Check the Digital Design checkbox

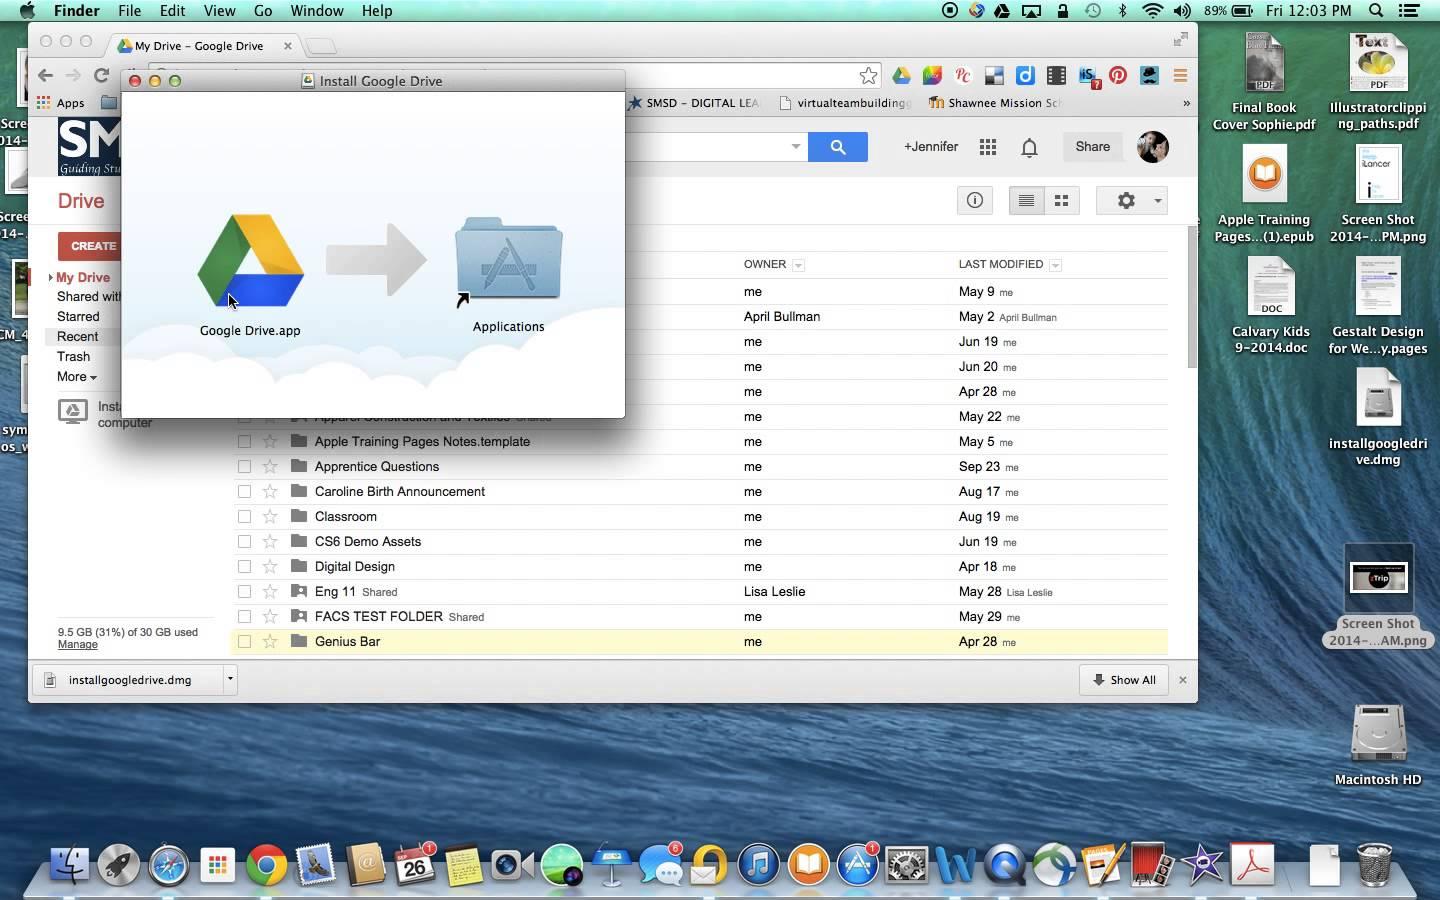(x=244, y=567)
